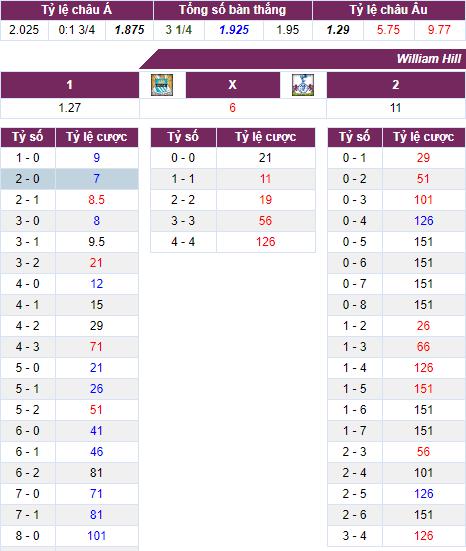This screenshot has height=551, width=466.
Task: Click the away team crest icon
Action: 303,85
